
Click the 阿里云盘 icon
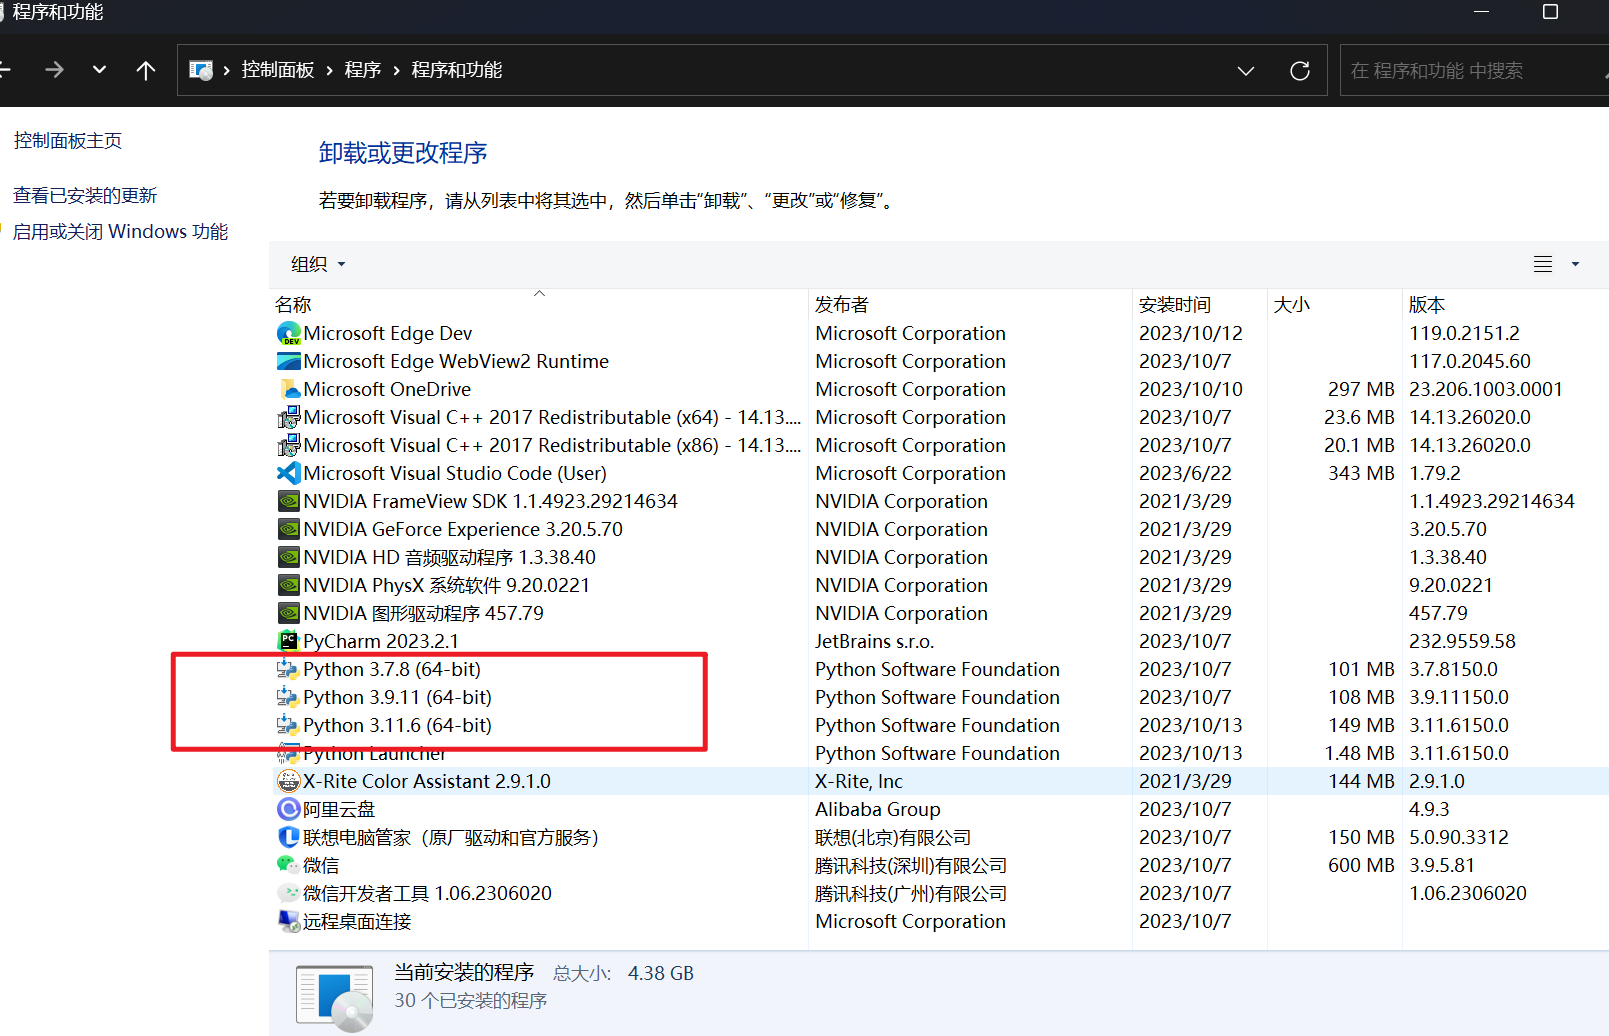coord(289,809)
